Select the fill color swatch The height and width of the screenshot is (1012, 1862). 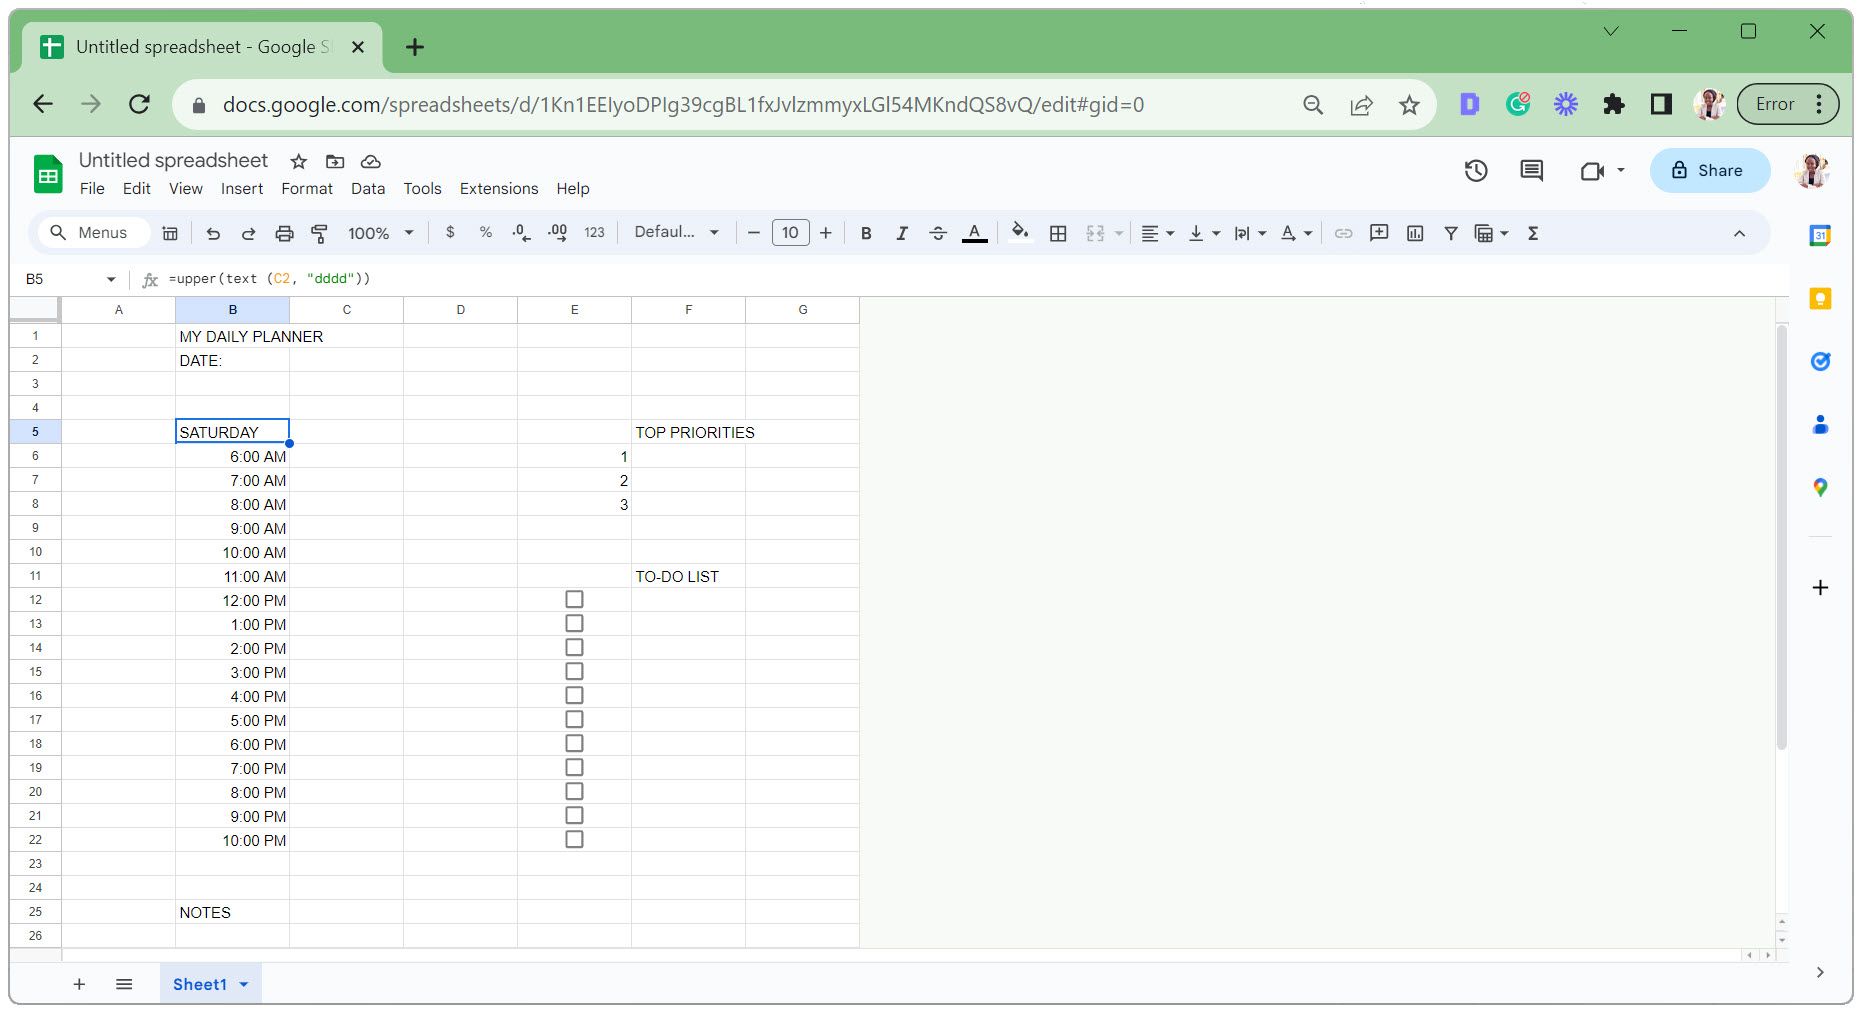(1019, 233)
